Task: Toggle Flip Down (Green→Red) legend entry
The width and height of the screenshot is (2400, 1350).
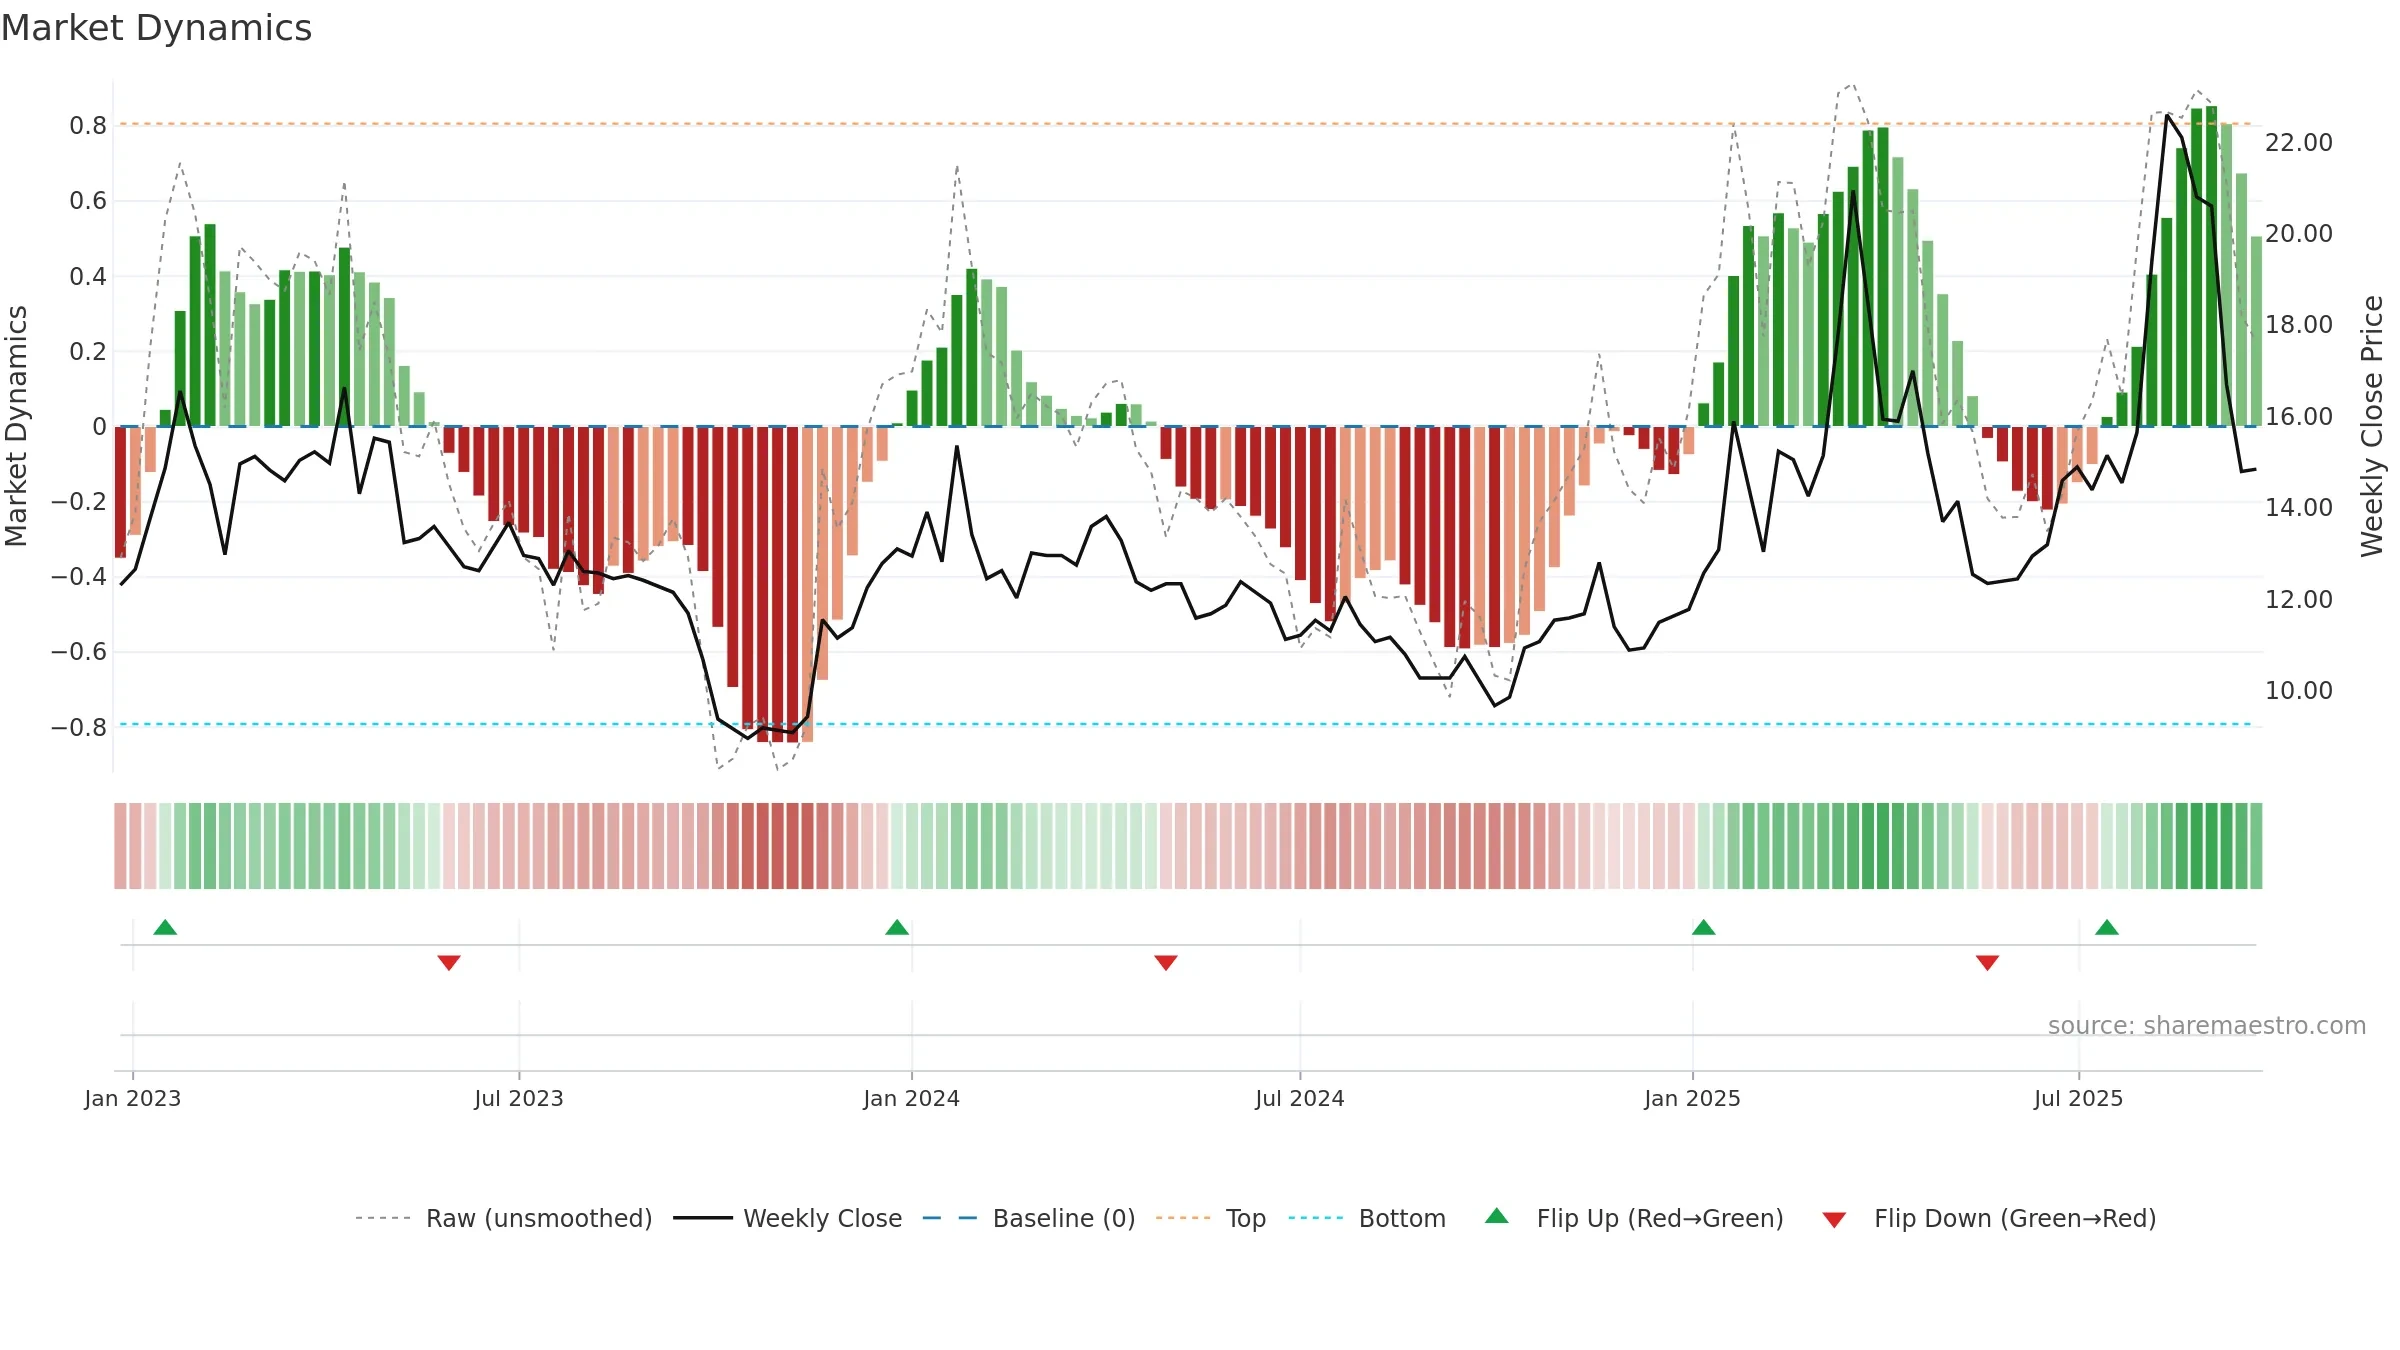Action: [x=1988, y=1218]
